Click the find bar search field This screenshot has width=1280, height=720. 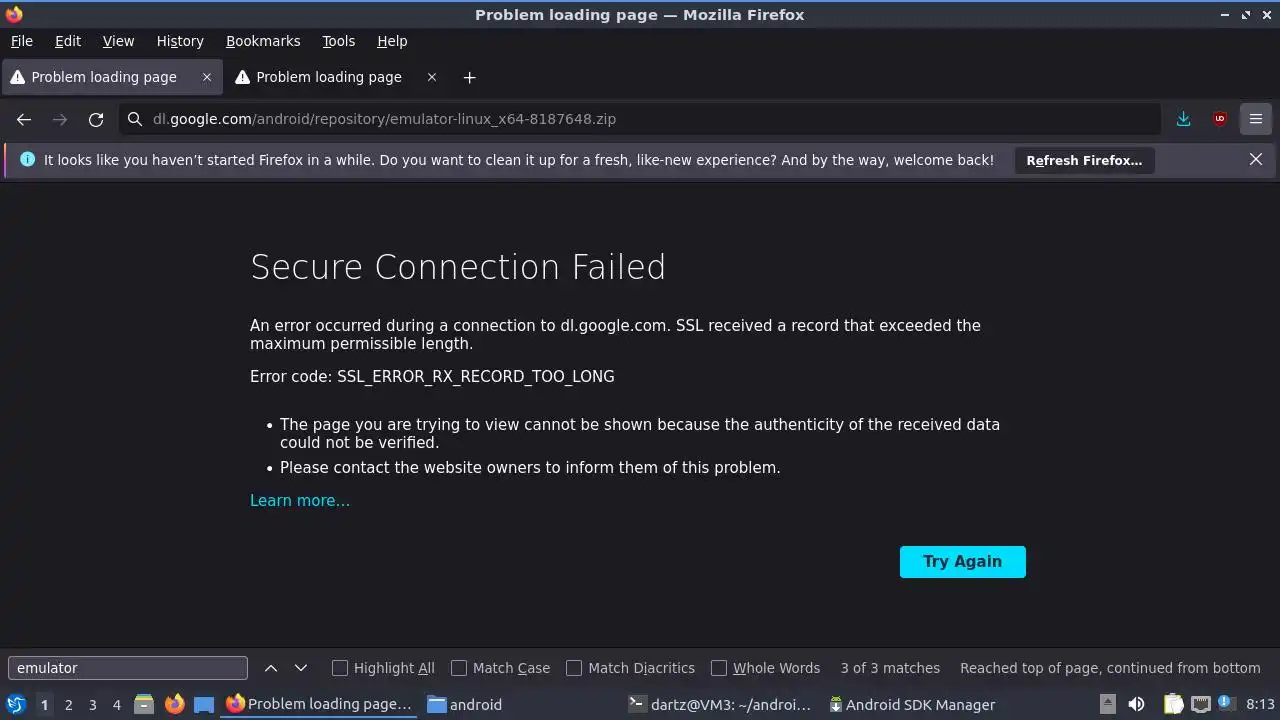click(128, 668)
